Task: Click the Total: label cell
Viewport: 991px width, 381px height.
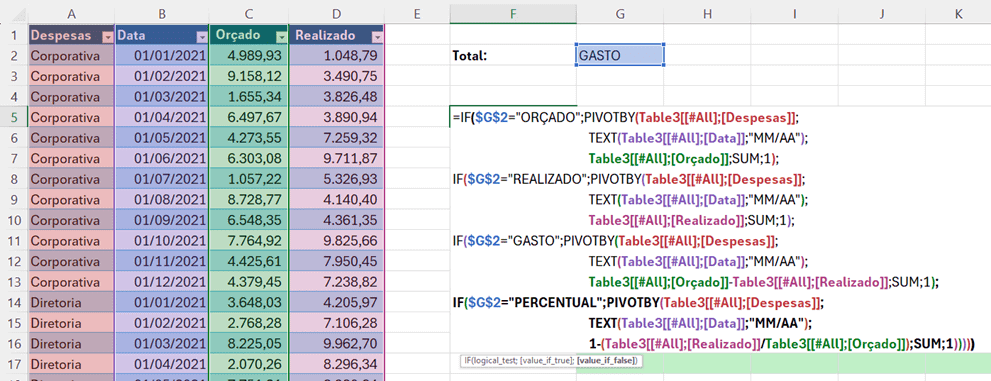Action: (x=513, y=56)
